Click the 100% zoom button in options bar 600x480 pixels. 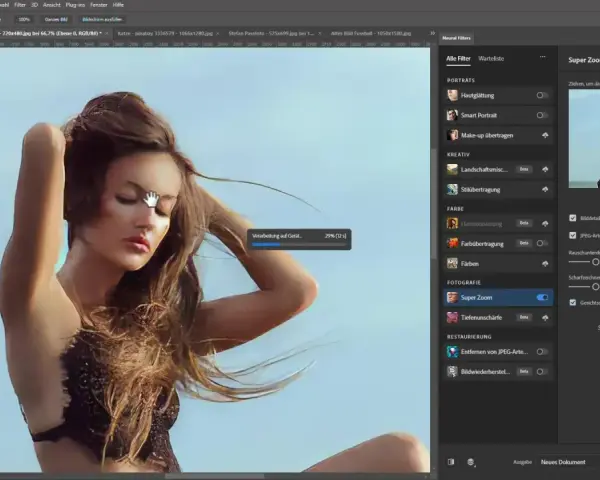[24, 19]
